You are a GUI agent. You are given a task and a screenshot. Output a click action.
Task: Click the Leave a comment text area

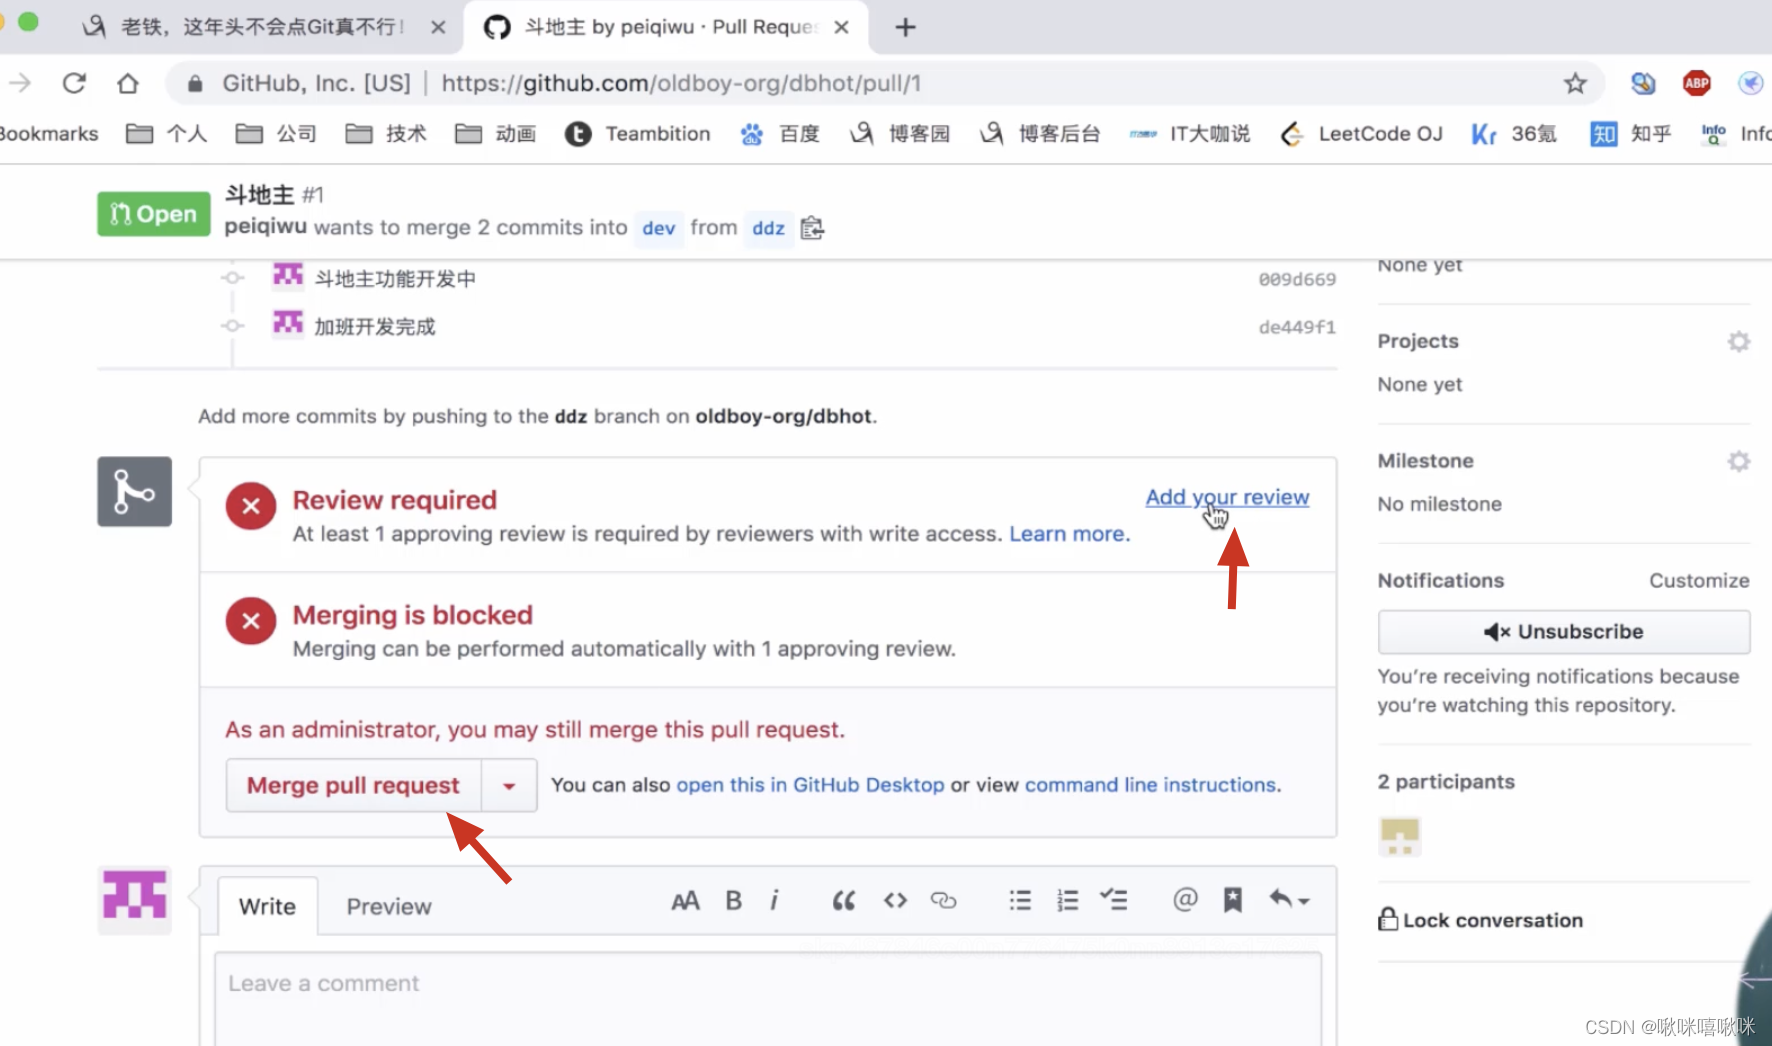[x=768, y=999]
